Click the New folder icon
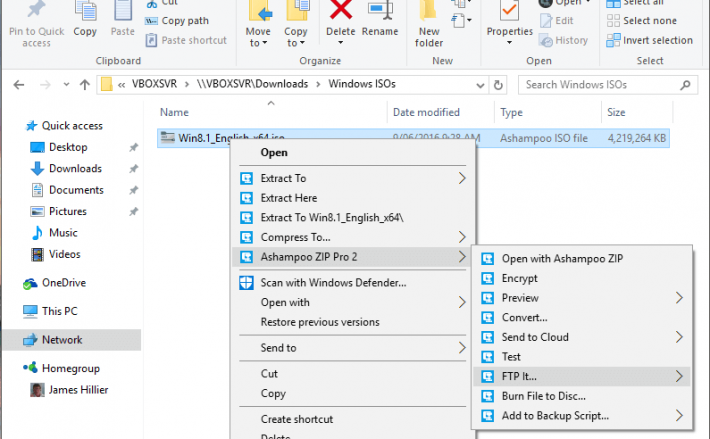Image resolution: width=710 pixels, height=439 pixels. tap(428, 11)
